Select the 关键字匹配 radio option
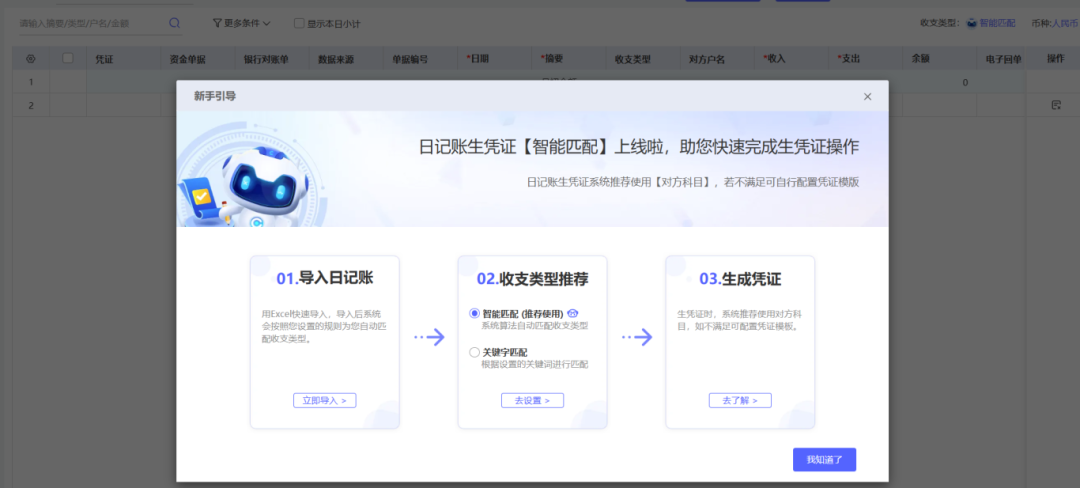 coord(474,352)
